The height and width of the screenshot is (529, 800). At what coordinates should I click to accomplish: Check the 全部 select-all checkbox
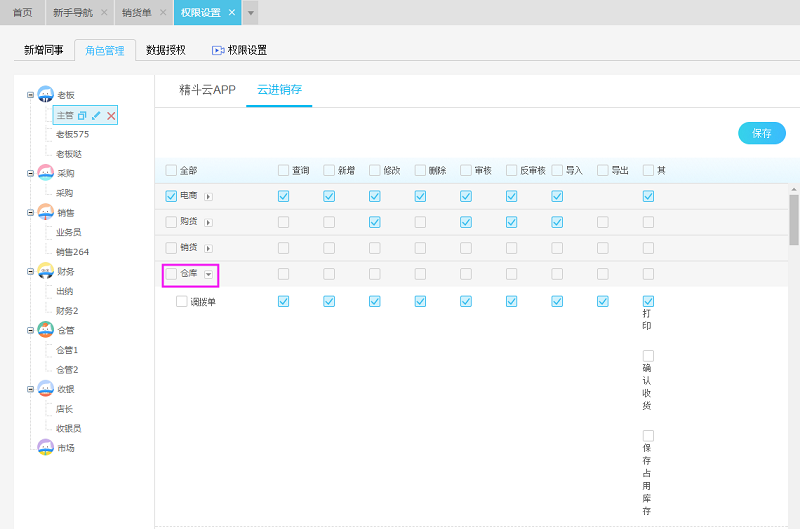tap(171, 170)
